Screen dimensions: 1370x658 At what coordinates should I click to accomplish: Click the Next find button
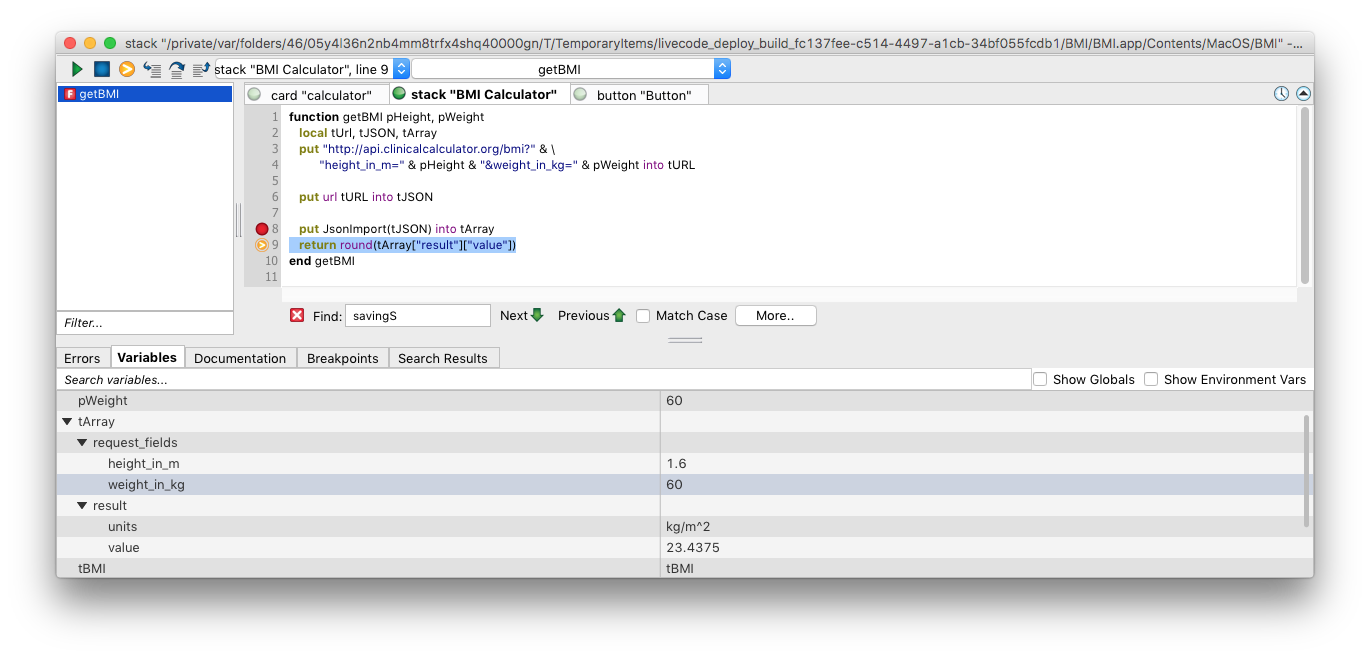pyautogui.click(x=521, y=316)
